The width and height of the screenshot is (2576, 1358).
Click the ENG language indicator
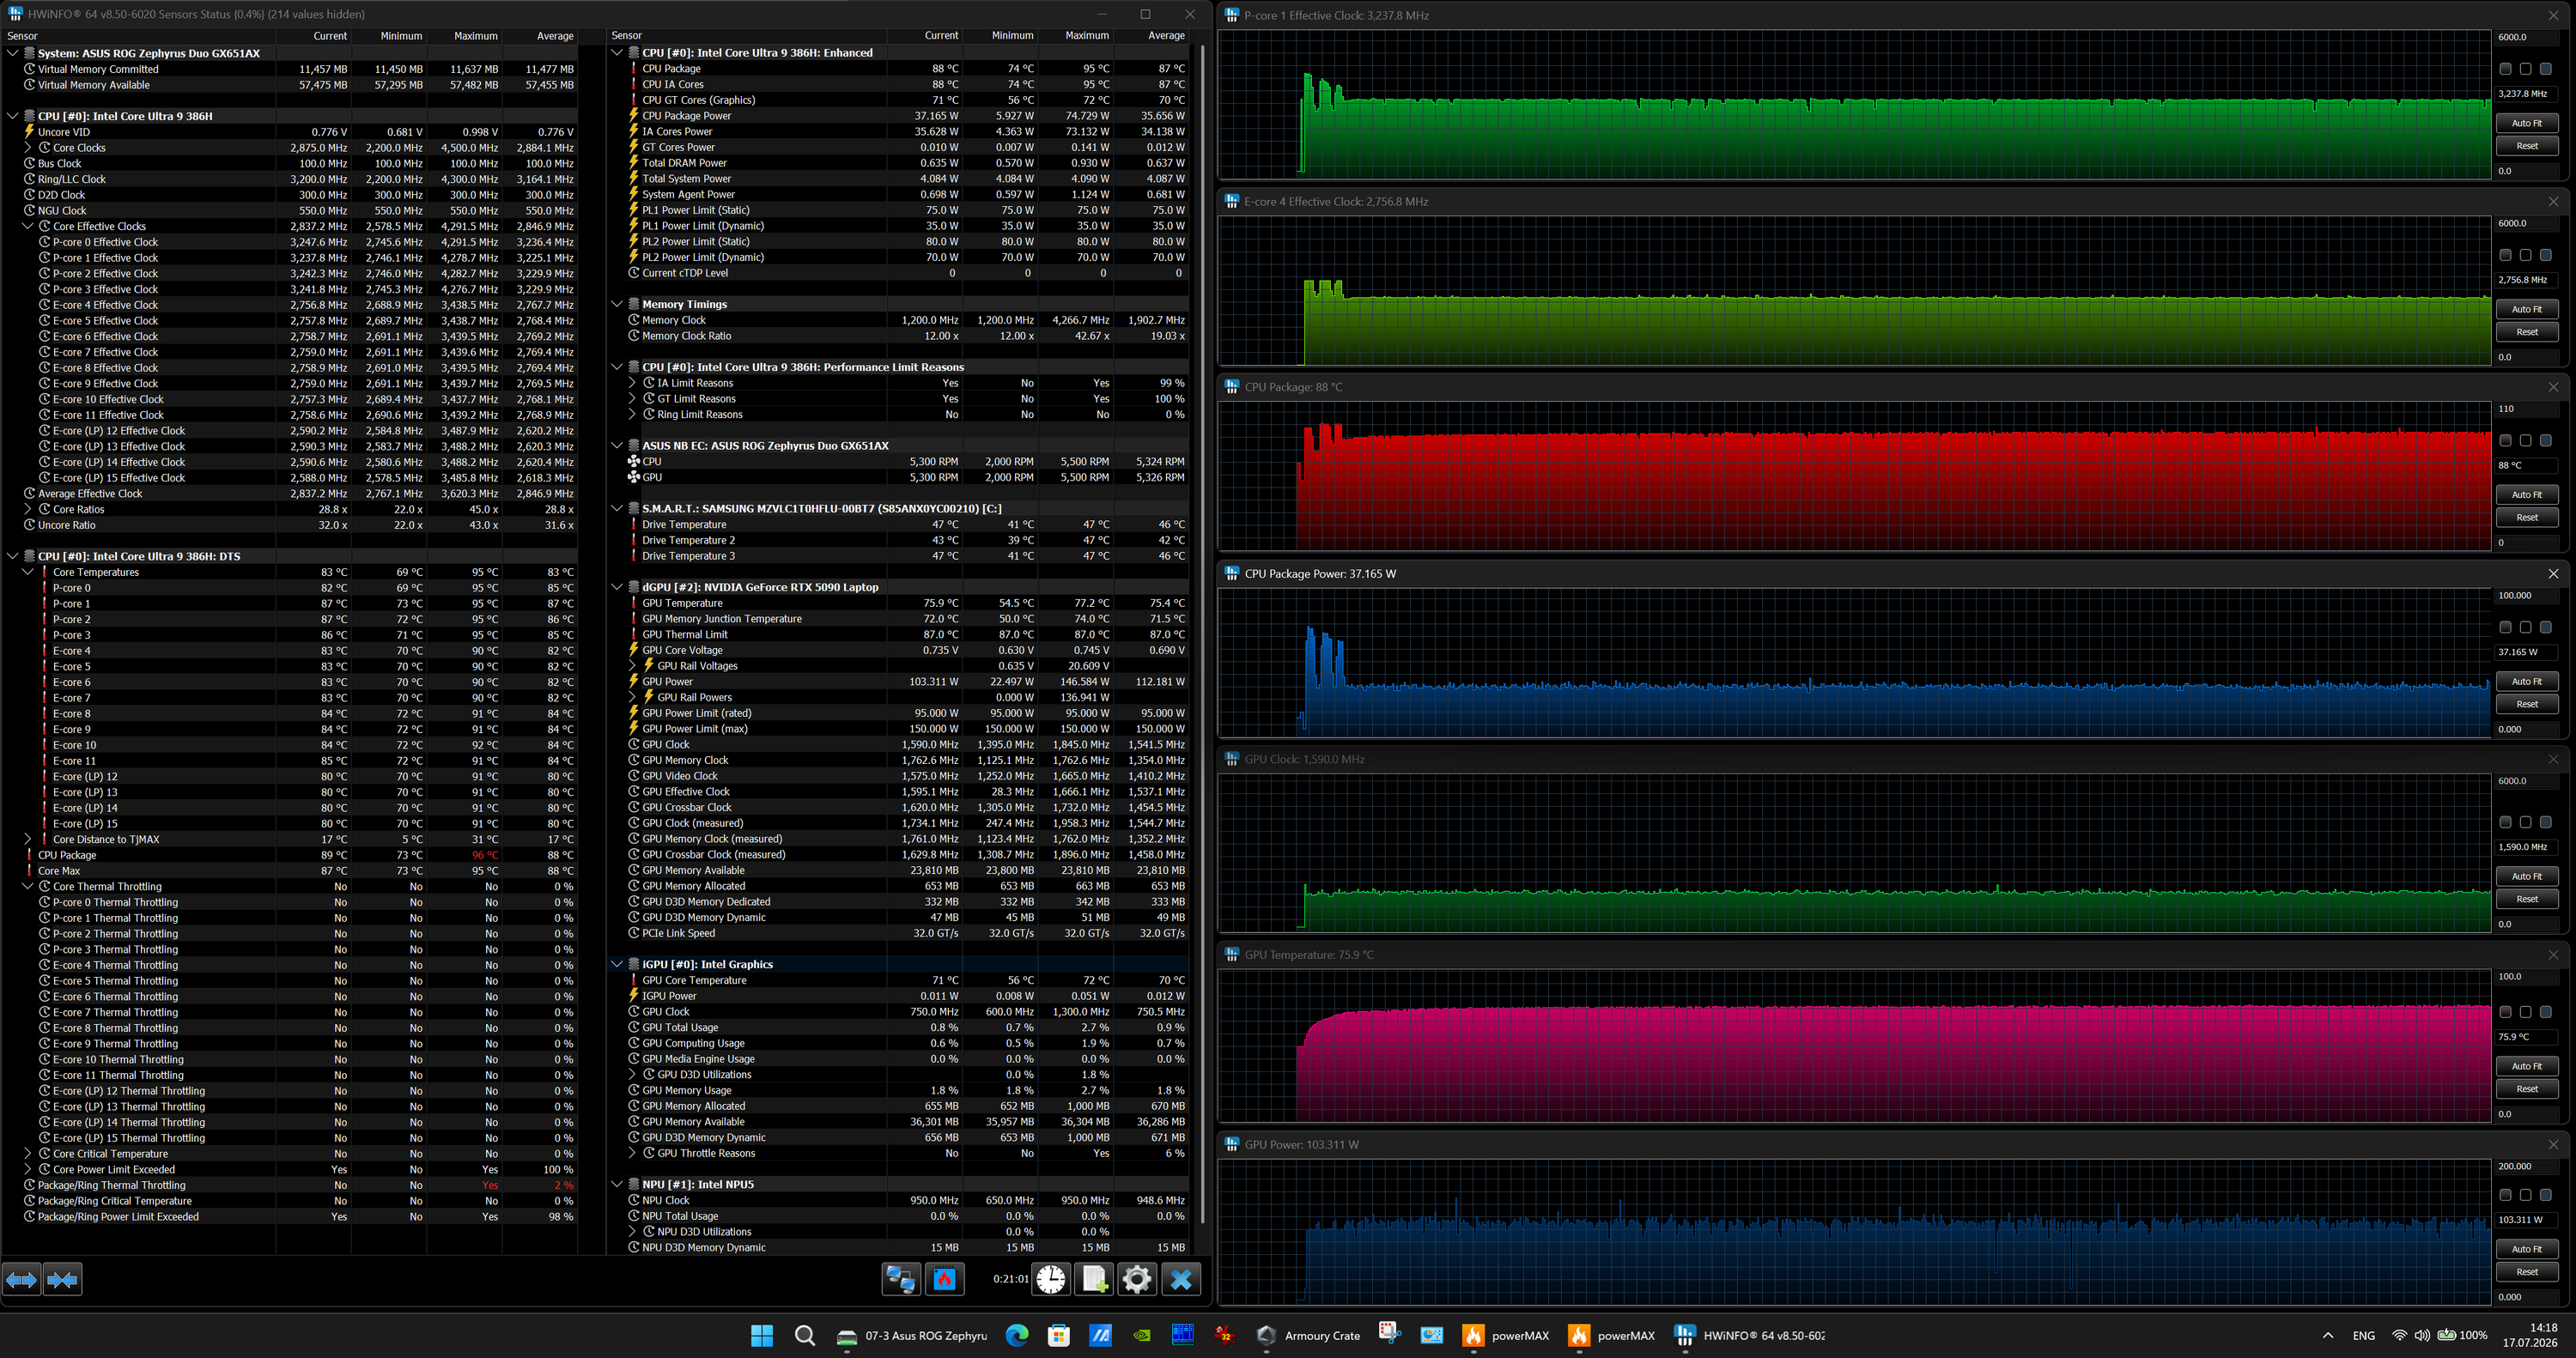(x=2364, y=1335)
